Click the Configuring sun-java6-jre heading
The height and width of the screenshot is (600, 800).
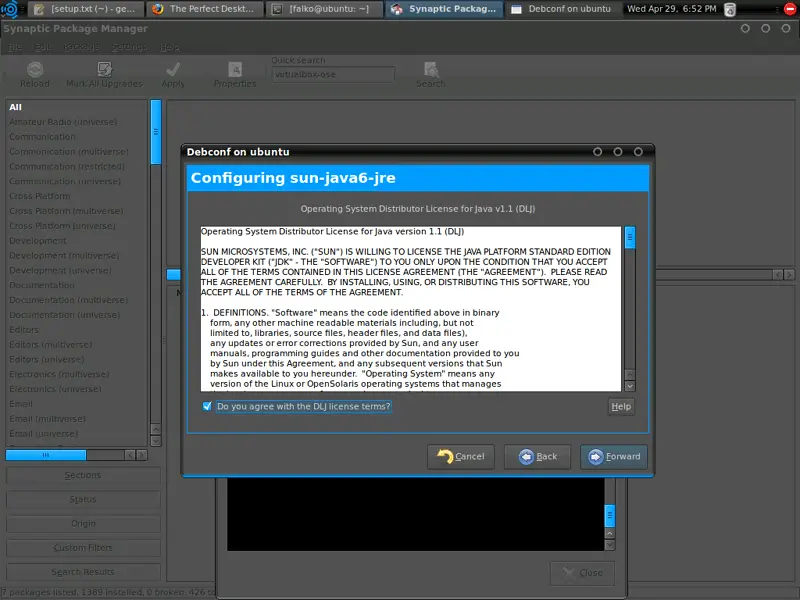tap(293, 178)
